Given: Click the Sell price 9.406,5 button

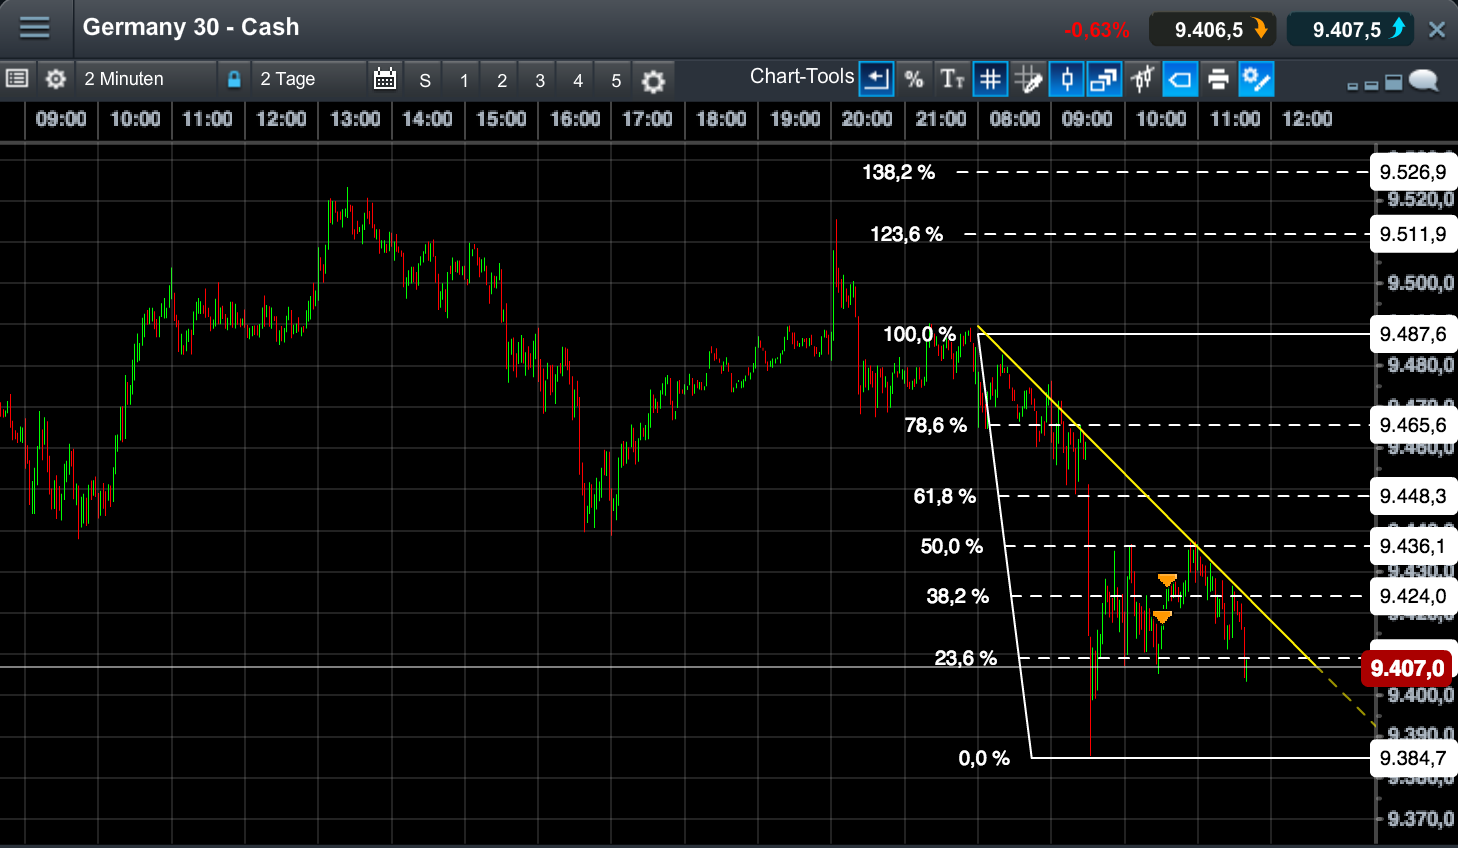Looking at the screenshot, I should (1213, 29).
